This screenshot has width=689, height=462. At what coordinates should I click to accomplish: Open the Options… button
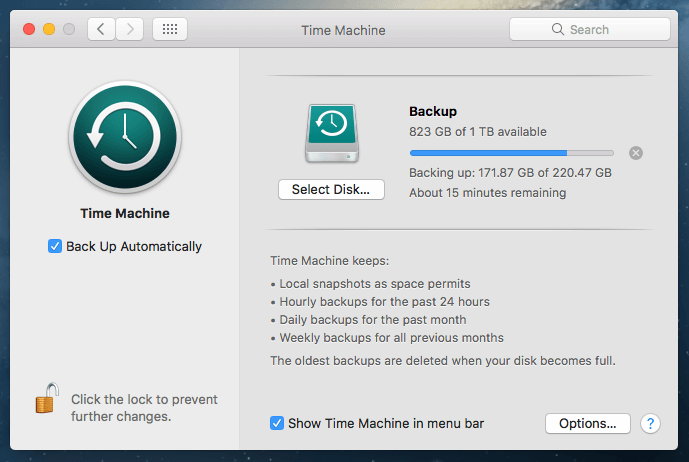coord(588,424)
